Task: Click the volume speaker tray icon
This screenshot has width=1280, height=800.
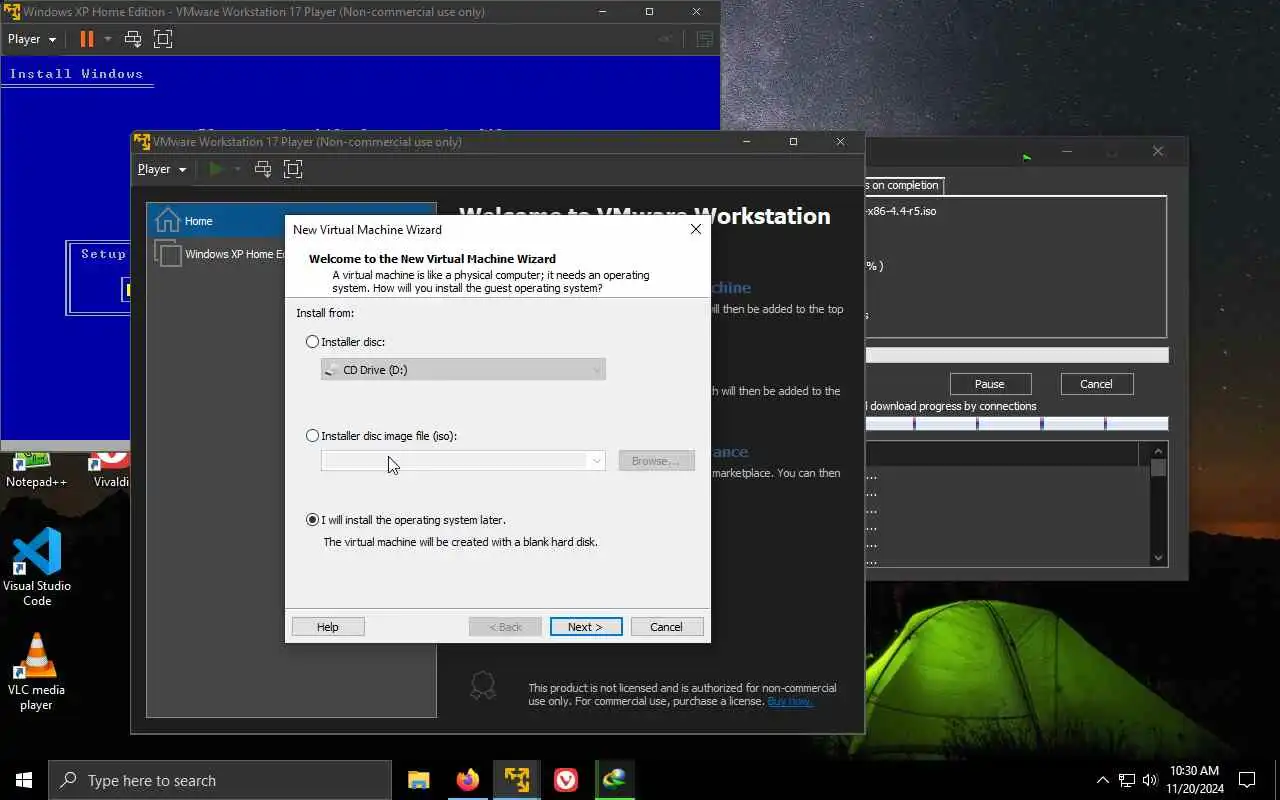Action: click(x=1150, y=780)
